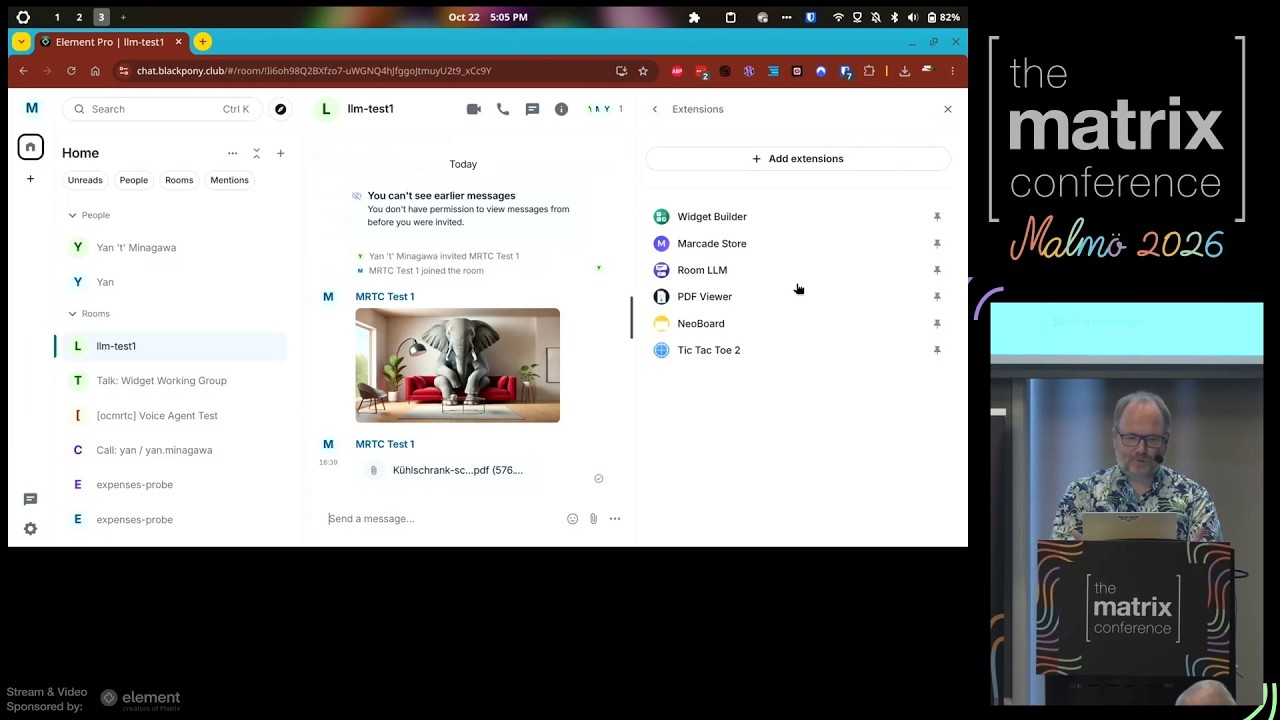Open the Widget Builder extension
1280x720 pixels.
point(712,217)
